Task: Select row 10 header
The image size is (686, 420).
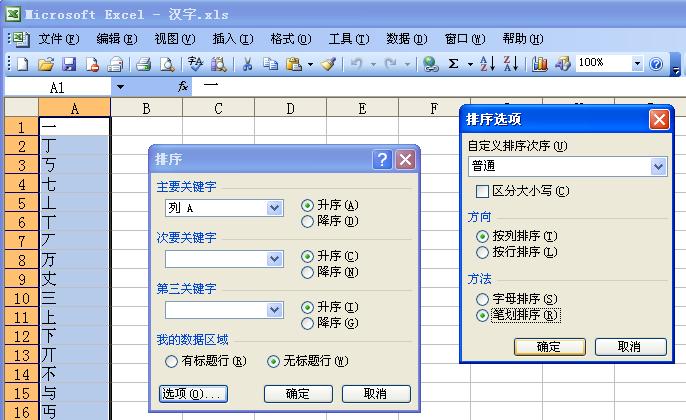Action: point(21,298)
